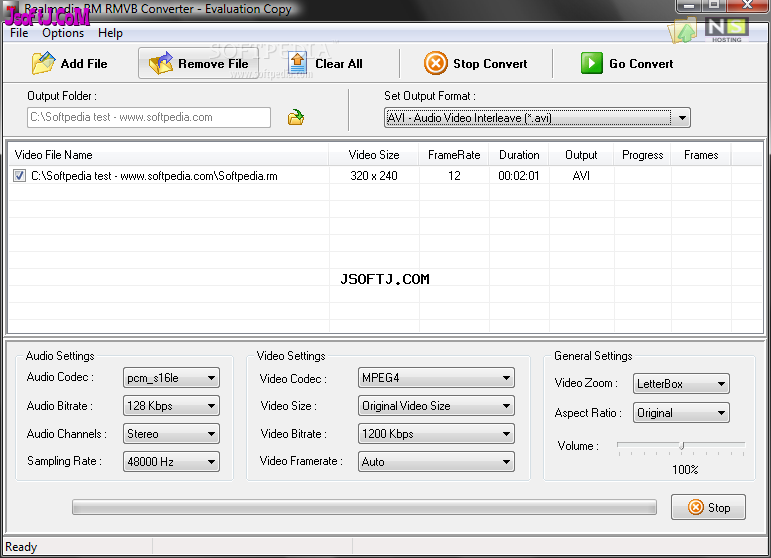
Task: Open the Audio Bitrate dropdown
Action: (x=171, y=406)
